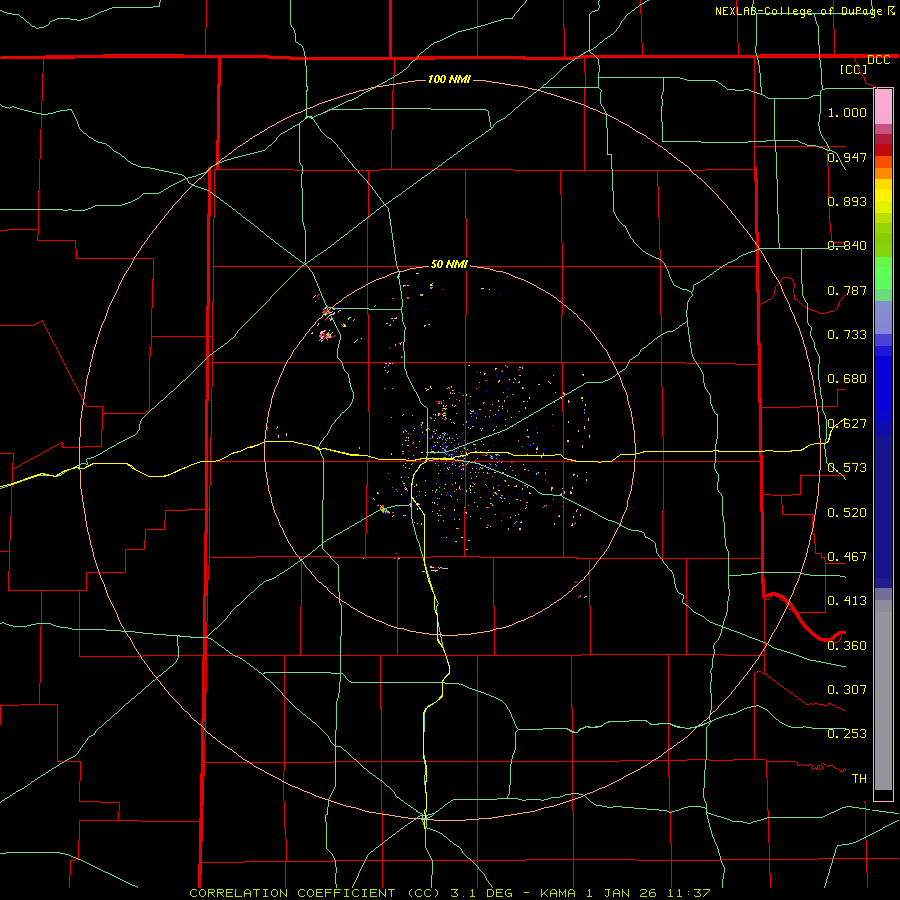Click the 100 NMI range ring label
The image size is (900, 900).
[449, 79]
